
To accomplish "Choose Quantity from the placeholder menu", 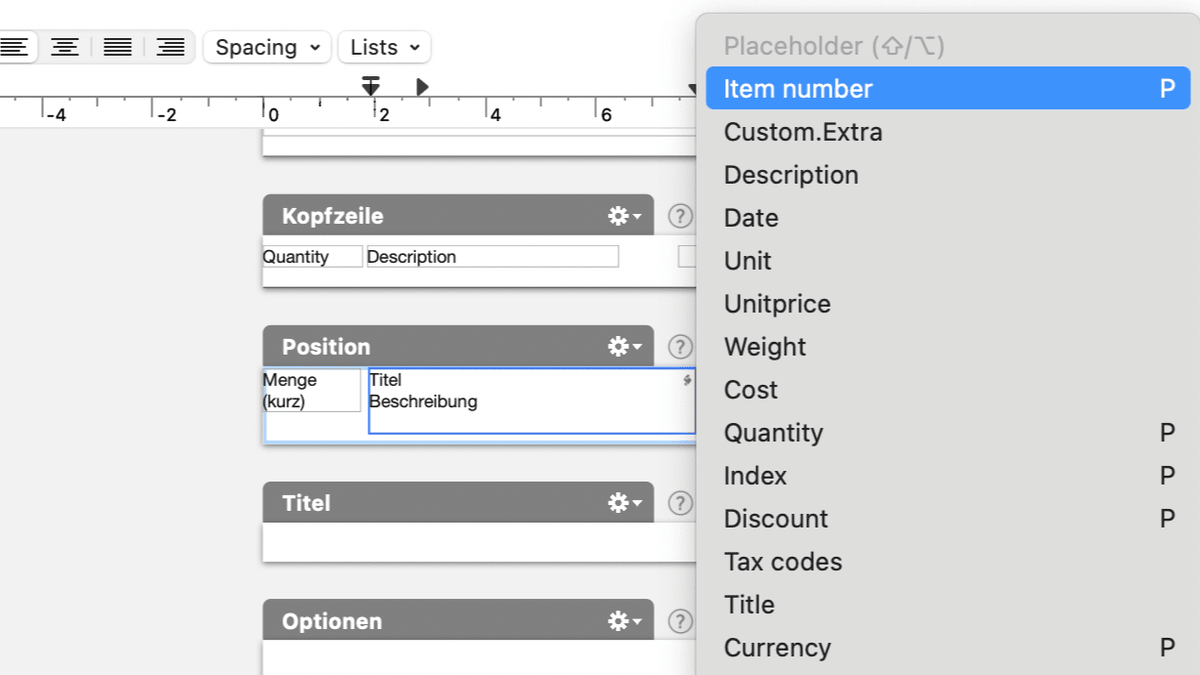I will point(948,433).
